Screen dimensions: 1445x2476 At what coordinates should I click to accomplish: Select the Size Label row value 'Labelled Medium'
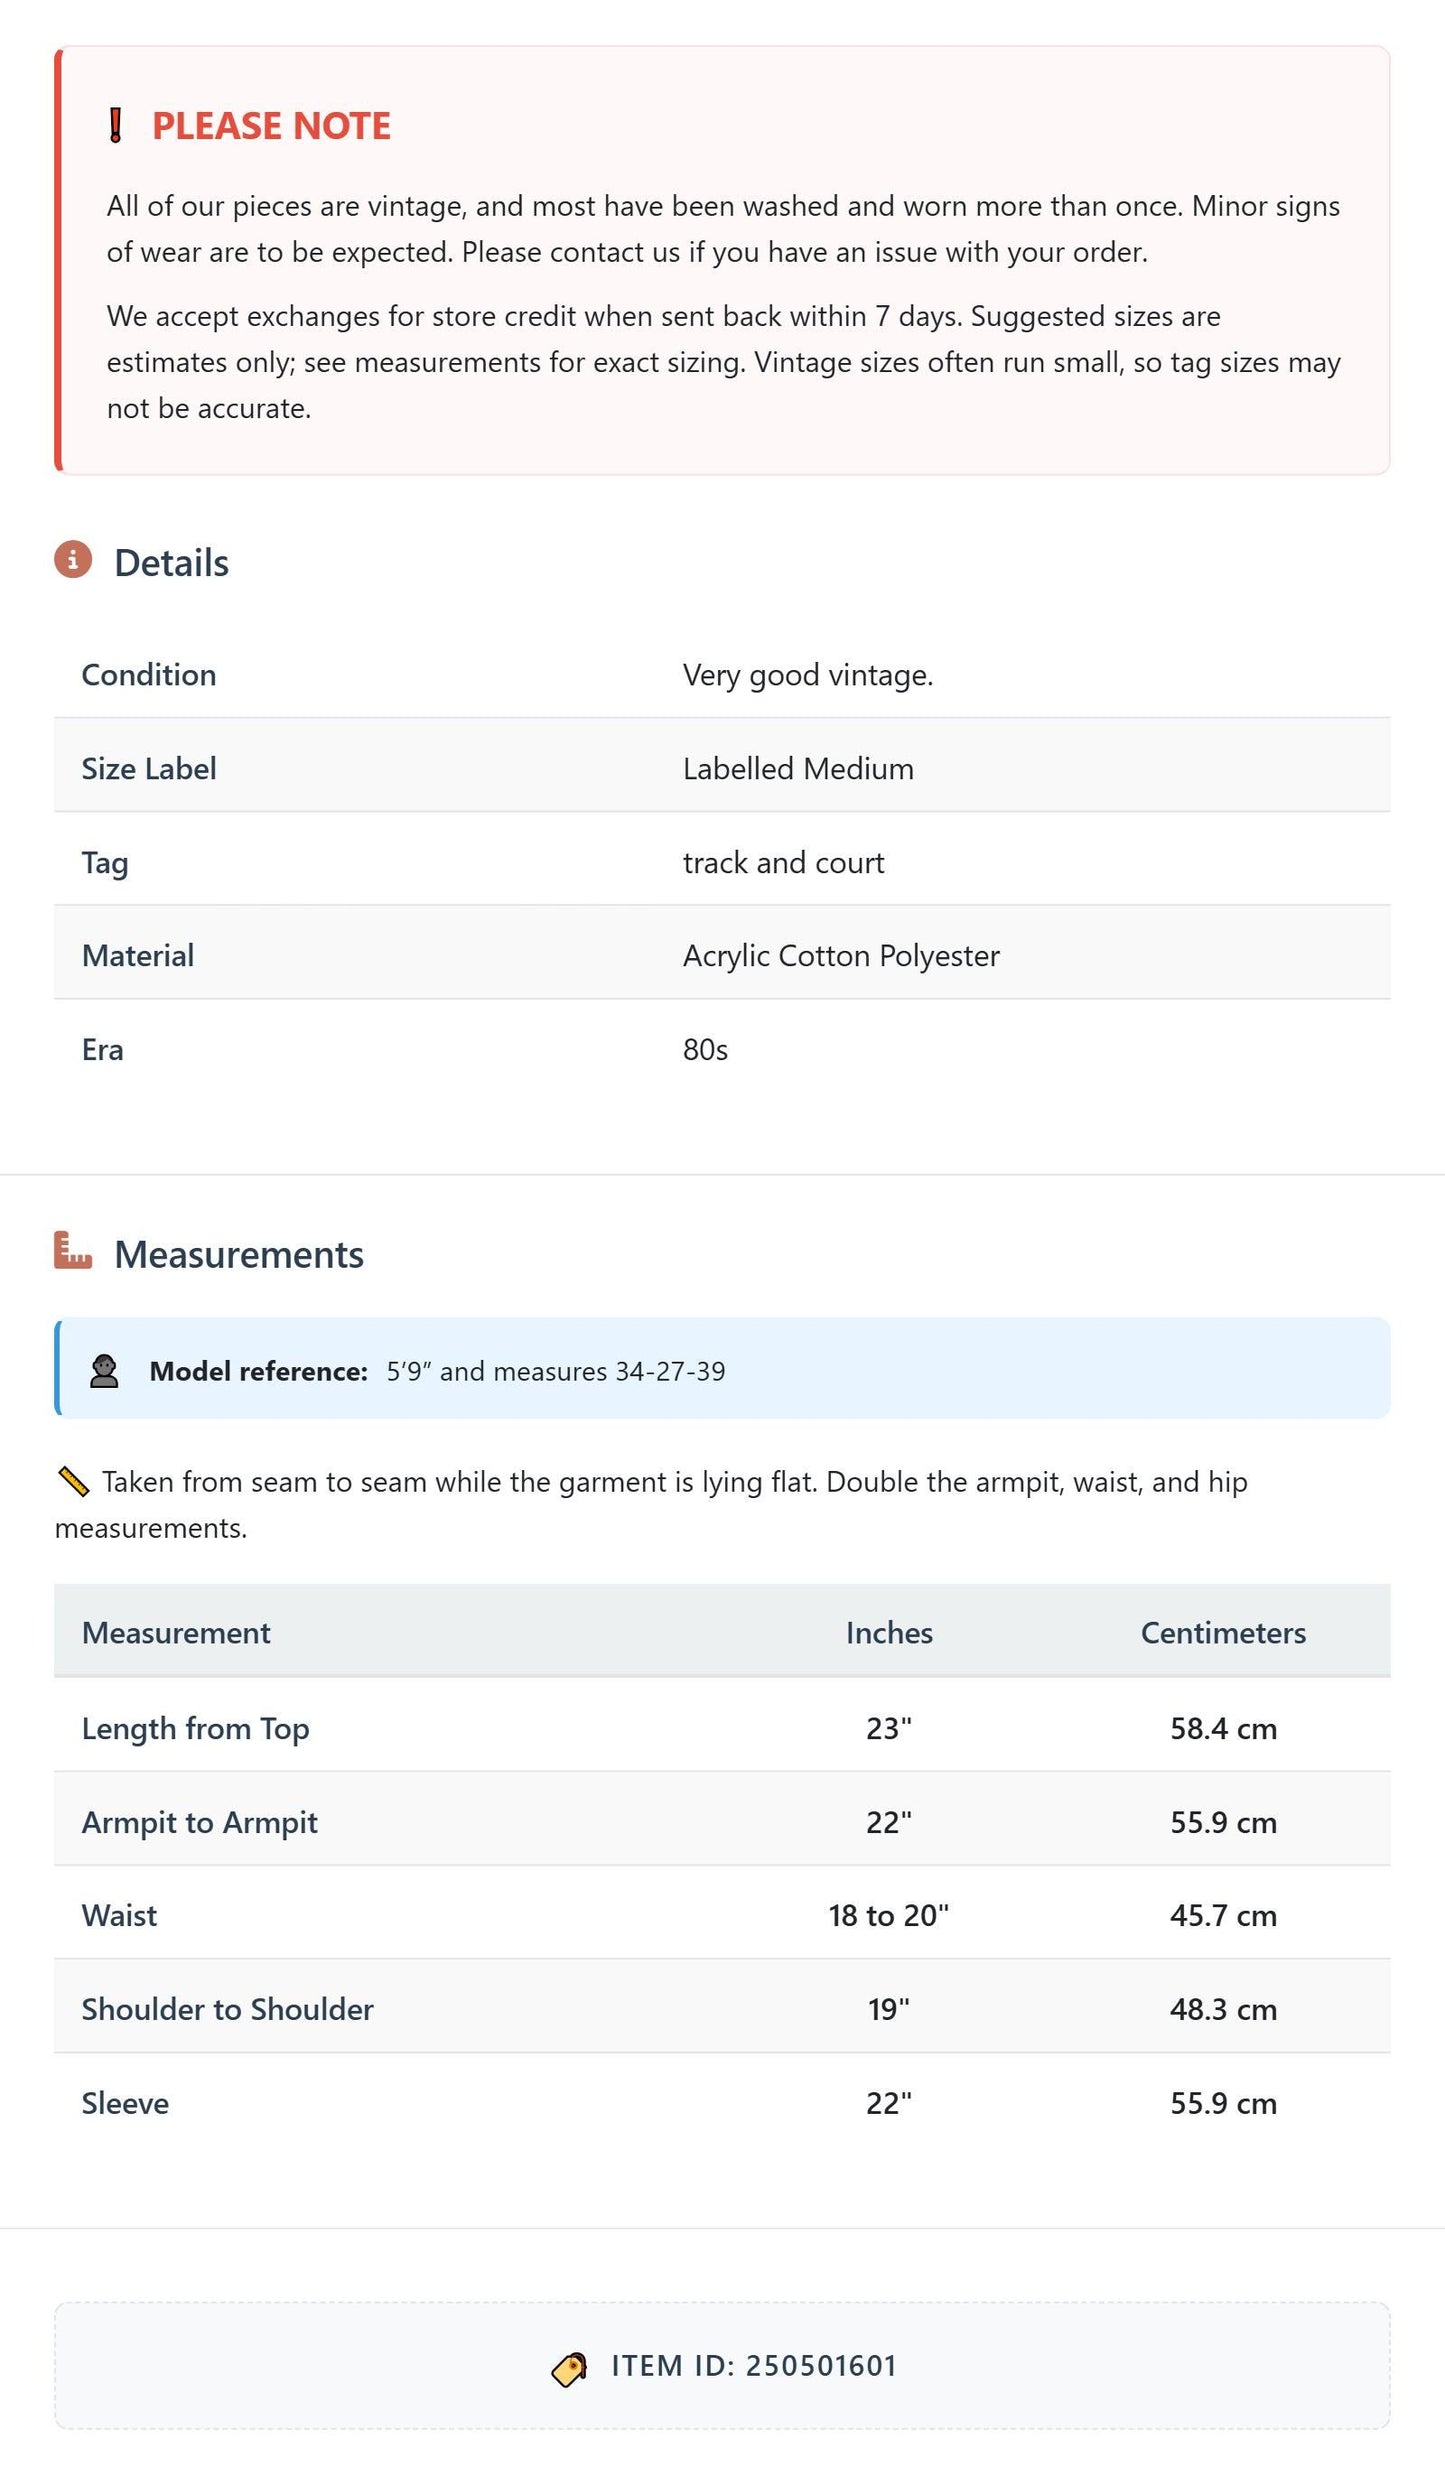coord(798,769)
